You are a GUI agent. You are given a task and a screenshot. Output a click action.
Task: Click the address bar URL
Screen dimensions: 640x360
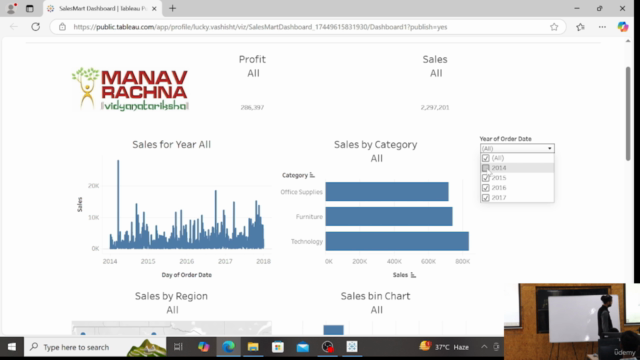pyautogui.click(x=260, y=27)
